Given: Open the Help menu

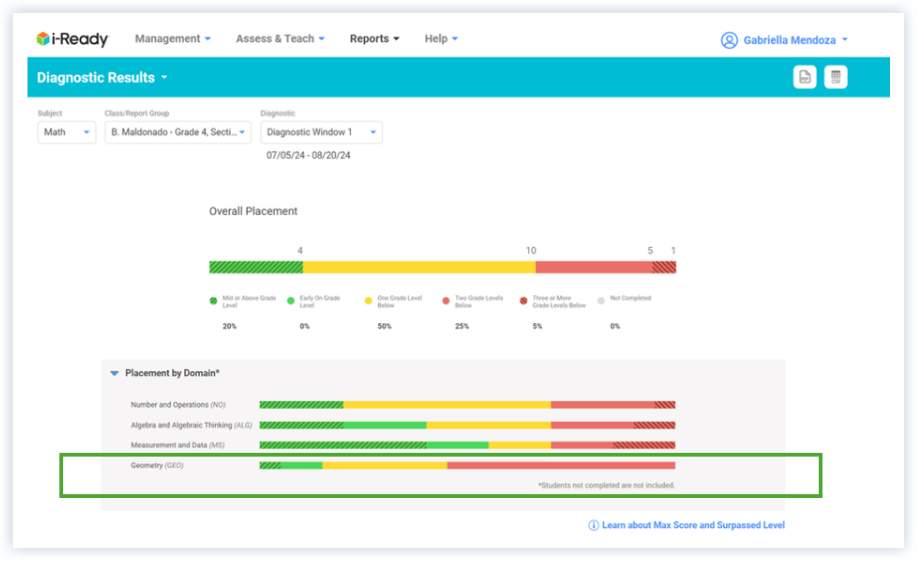Looking at the screenshot, I should 441,39.
